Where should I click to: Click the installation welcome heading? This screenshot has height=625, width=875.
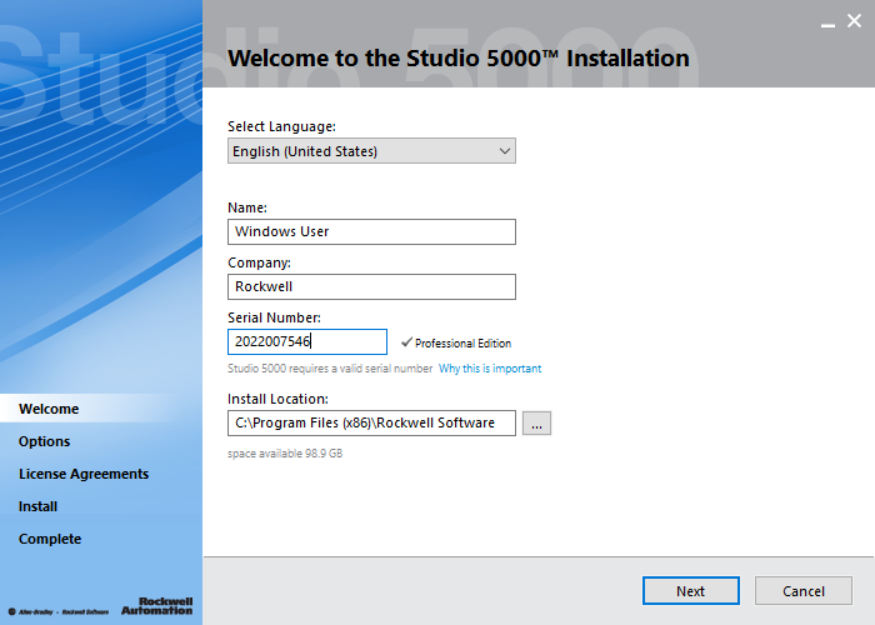click(459, 59)
